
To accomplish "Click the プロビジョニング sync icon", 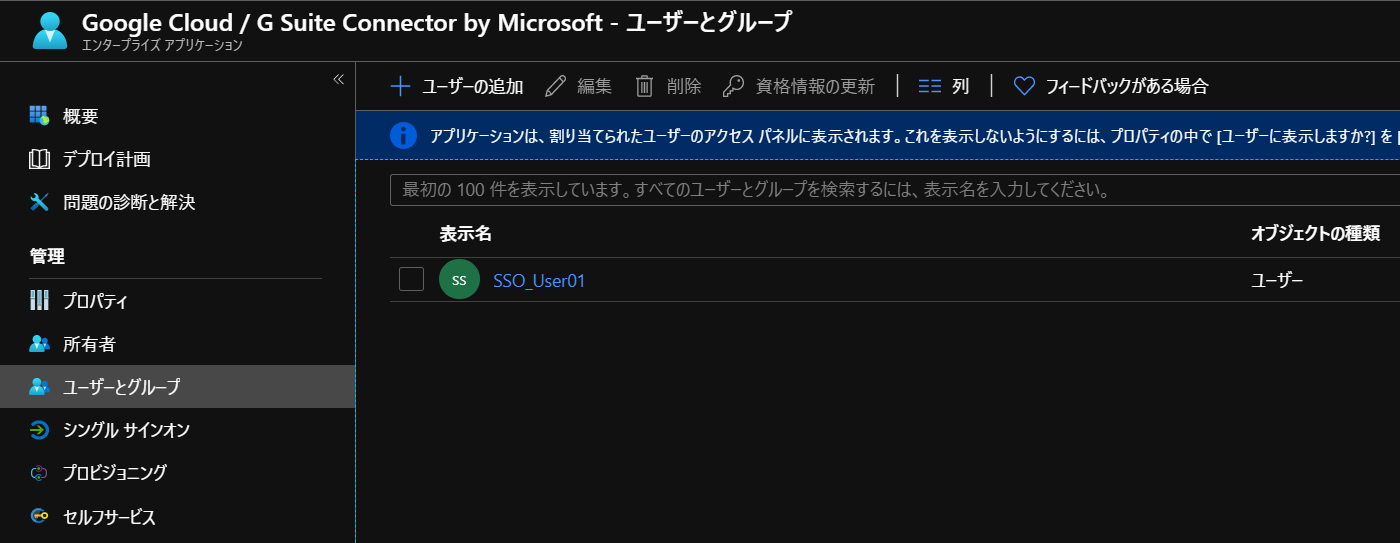I will pyautogui.click(x=40, y=473).
